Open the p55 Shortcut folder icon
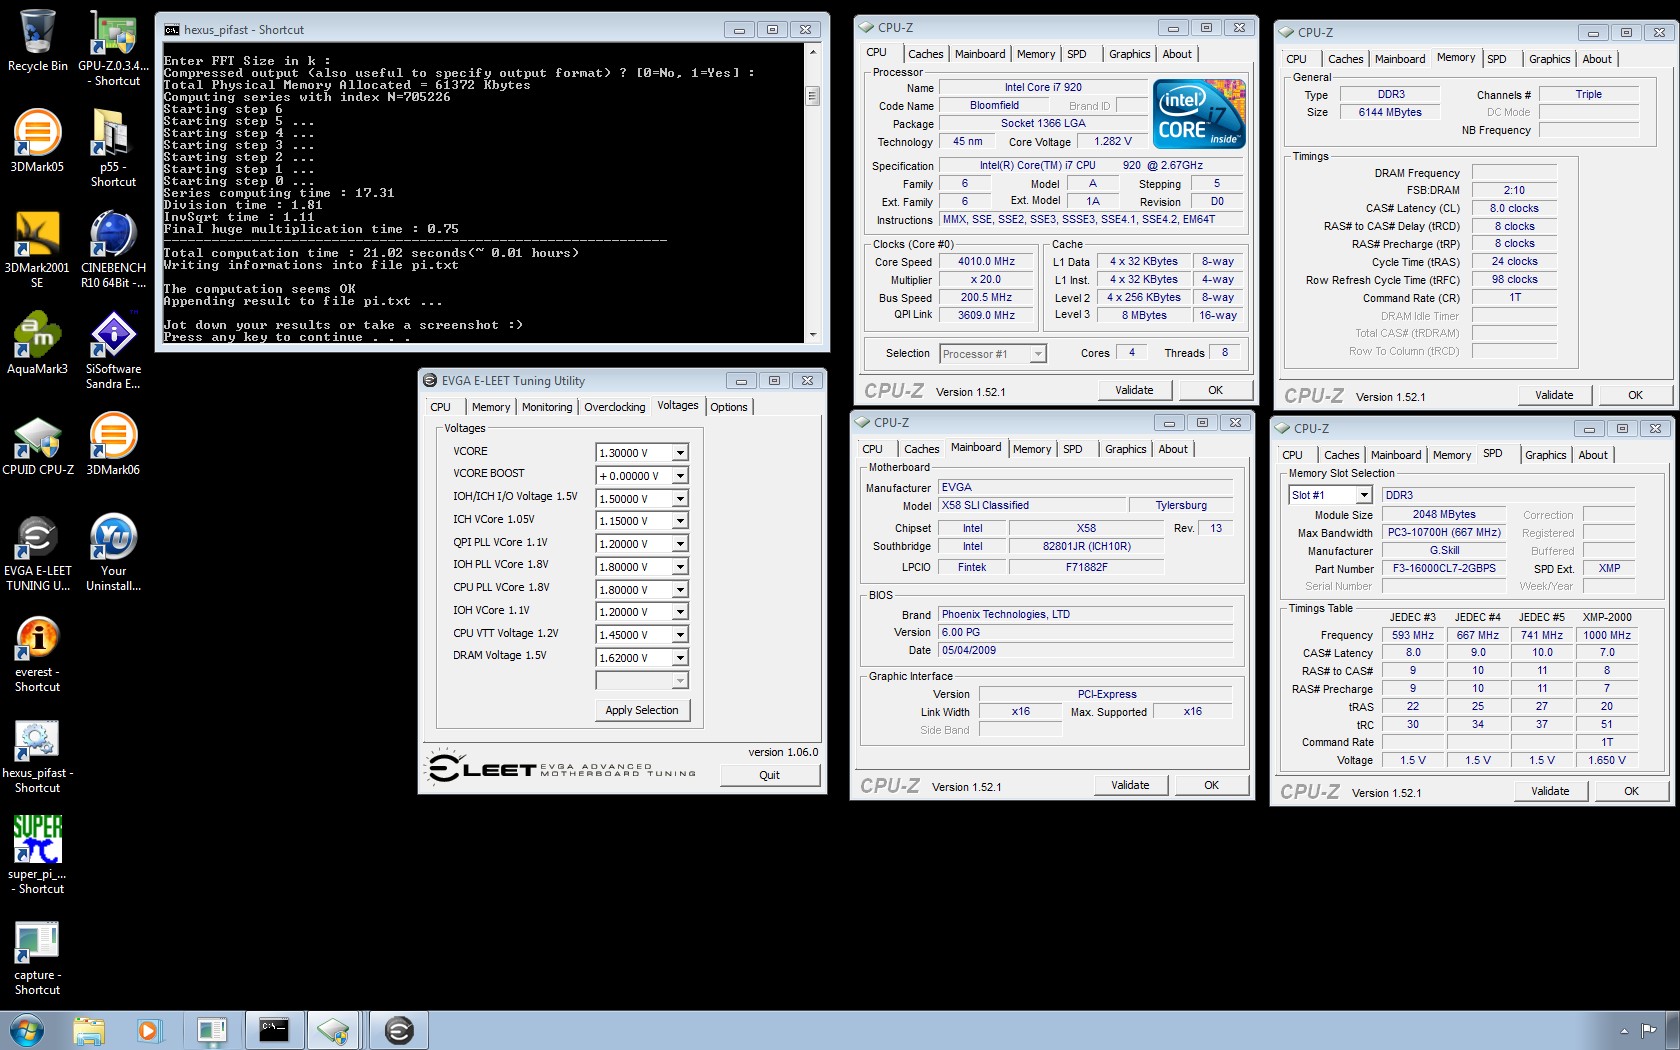Screen dimensions: 1680x1050 [113, 148]
